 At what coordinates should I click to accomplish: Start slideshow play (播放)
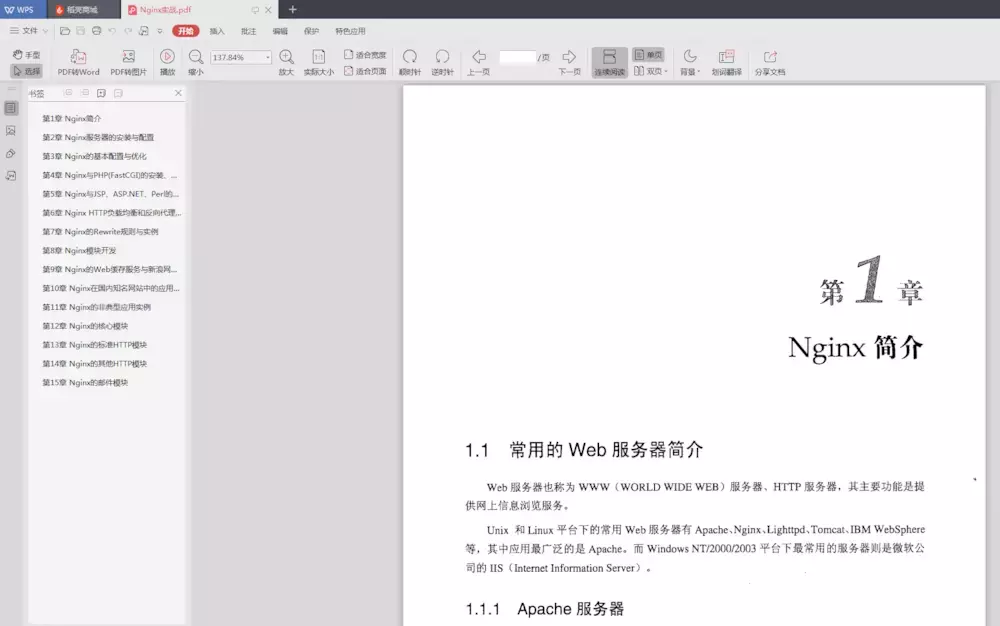[167, 62]
